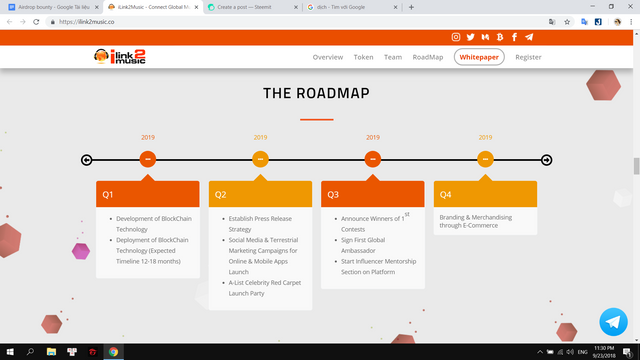640x360 pixels.
Task: Open the Google Translate extension icon
Action: tap(584, 22)
